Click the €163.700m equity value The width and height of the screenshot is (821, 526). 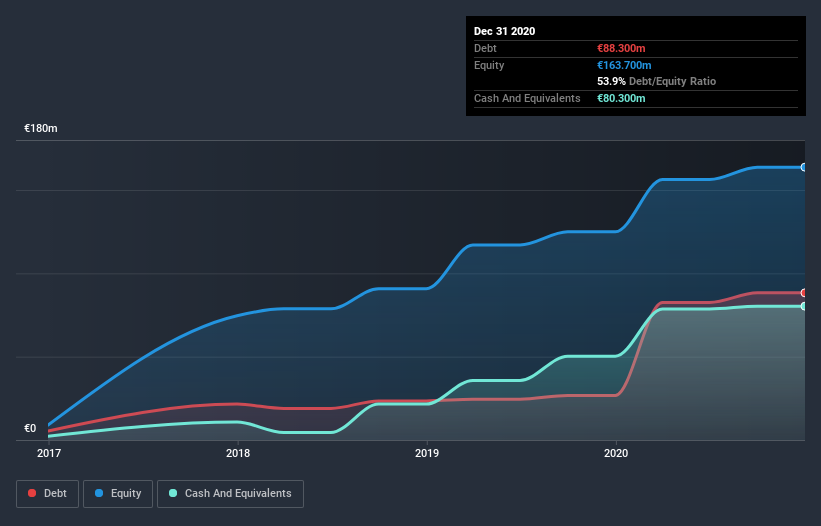[x=624, y=65]
